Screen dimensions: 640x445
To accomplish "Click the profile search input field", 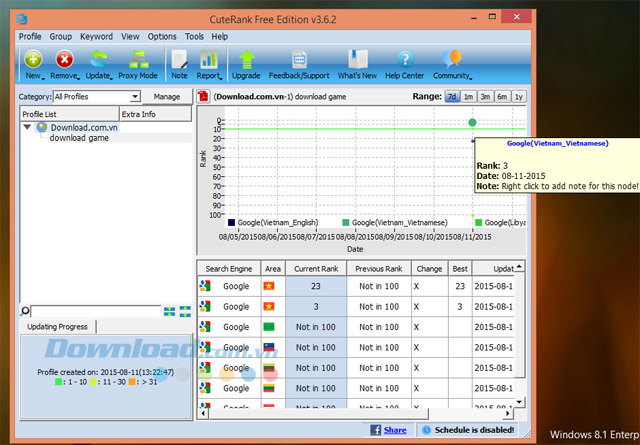I will (x=95, y=312).
